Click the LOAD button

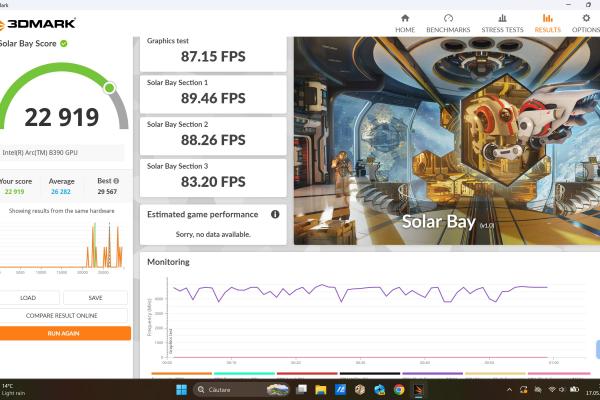pyautogui.click(x=28, y=298)
